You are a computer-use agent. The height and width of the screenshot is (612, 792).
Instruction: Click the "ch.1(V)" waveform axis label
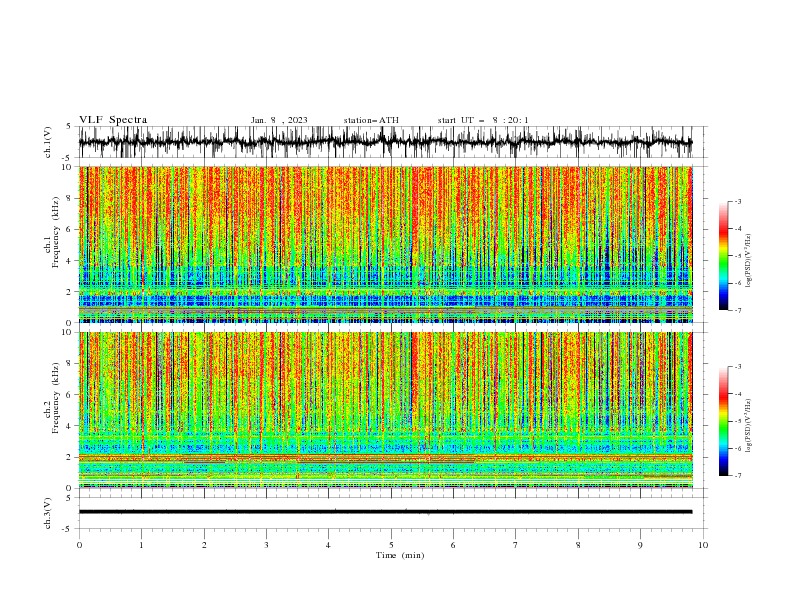[48, 142]
